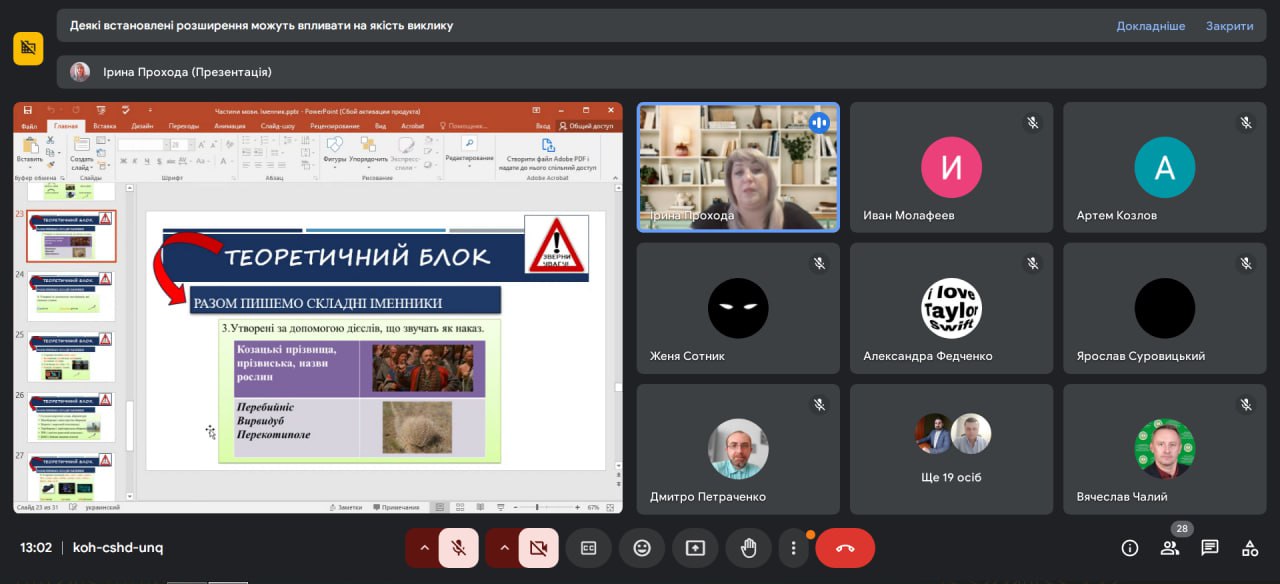Viewport: 1280px width, 584px height.
Task: Click the I love Taylor Swift avatar
Action: pyautogui.click(x=951, y=308)
